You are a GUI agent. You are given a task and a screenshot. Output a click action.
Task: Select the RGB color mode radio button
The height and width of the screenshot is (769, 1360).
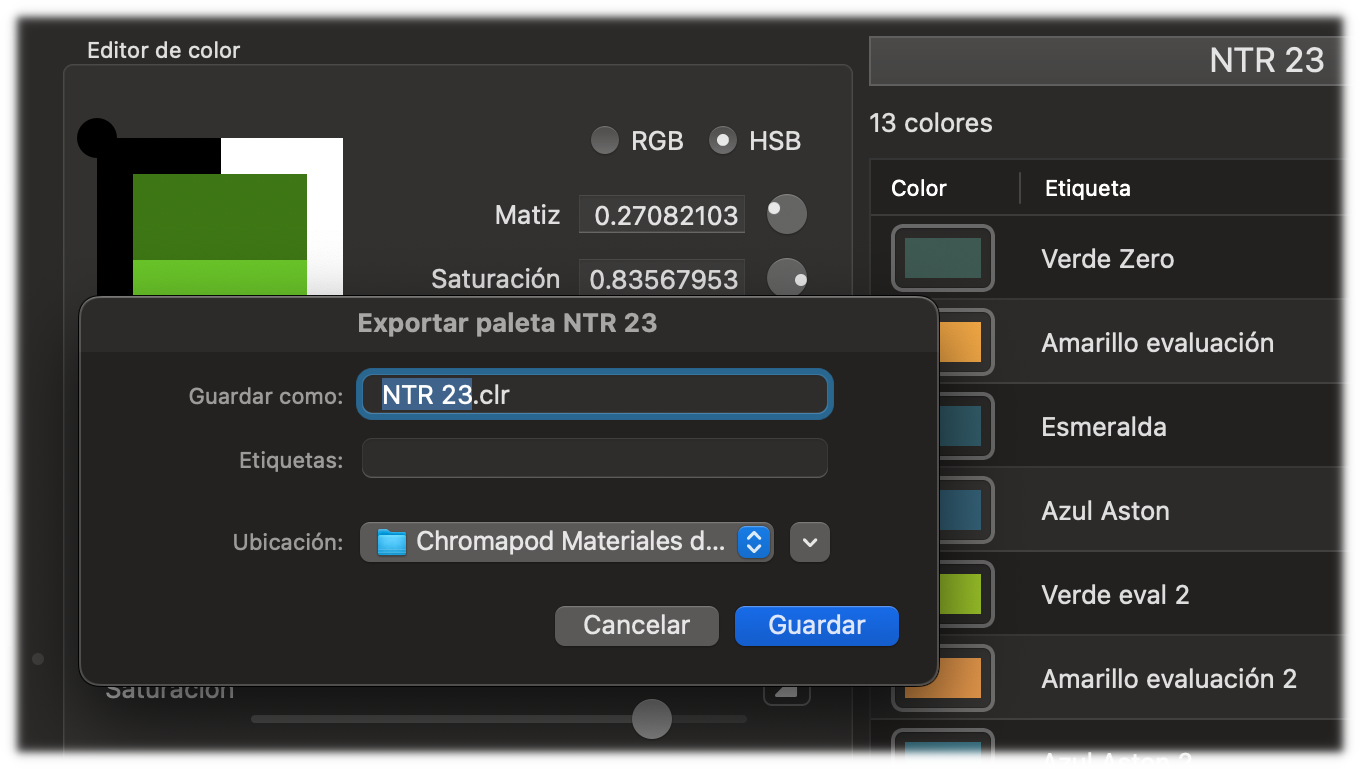605,141
